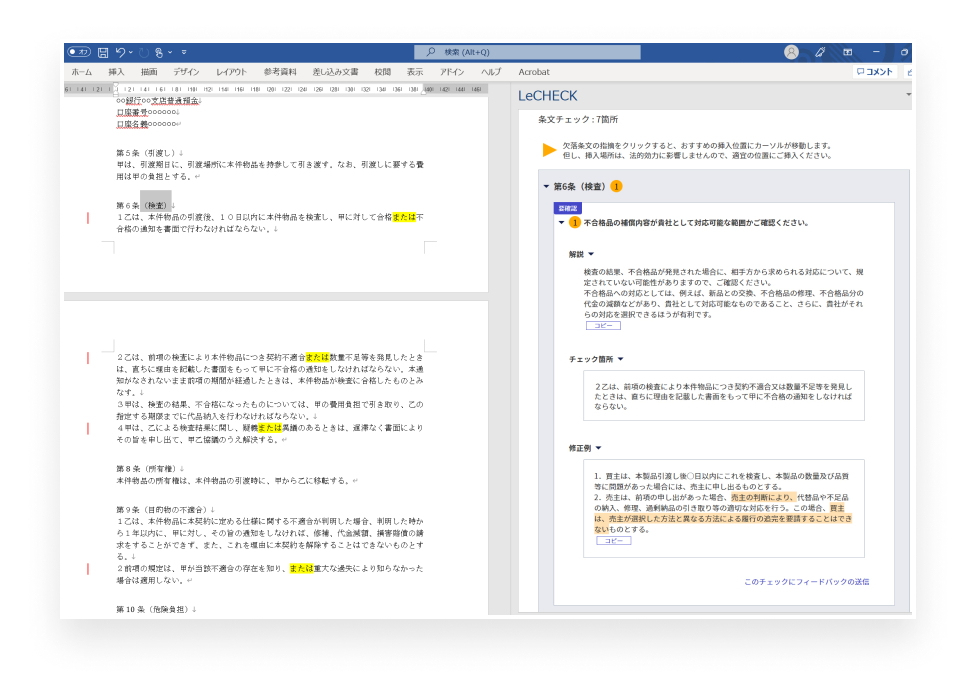The image size is (976, 699).
Task: Copy the 解説 explanation text
Action: (603, 326)
